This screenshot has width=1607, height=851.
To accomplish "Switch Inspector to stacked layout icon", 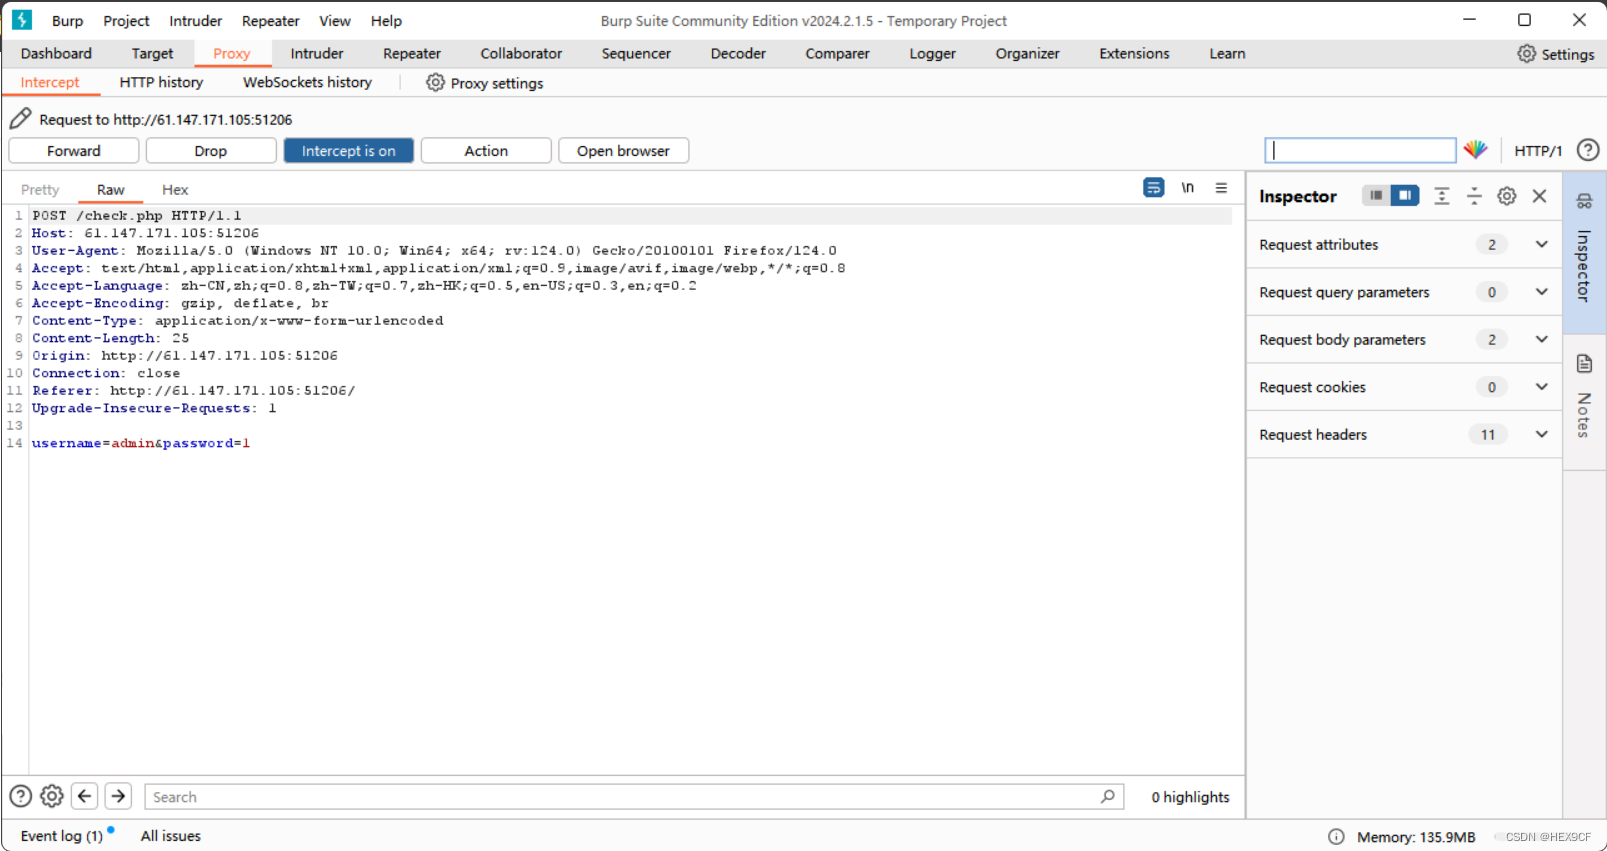I will (1376, 196).
